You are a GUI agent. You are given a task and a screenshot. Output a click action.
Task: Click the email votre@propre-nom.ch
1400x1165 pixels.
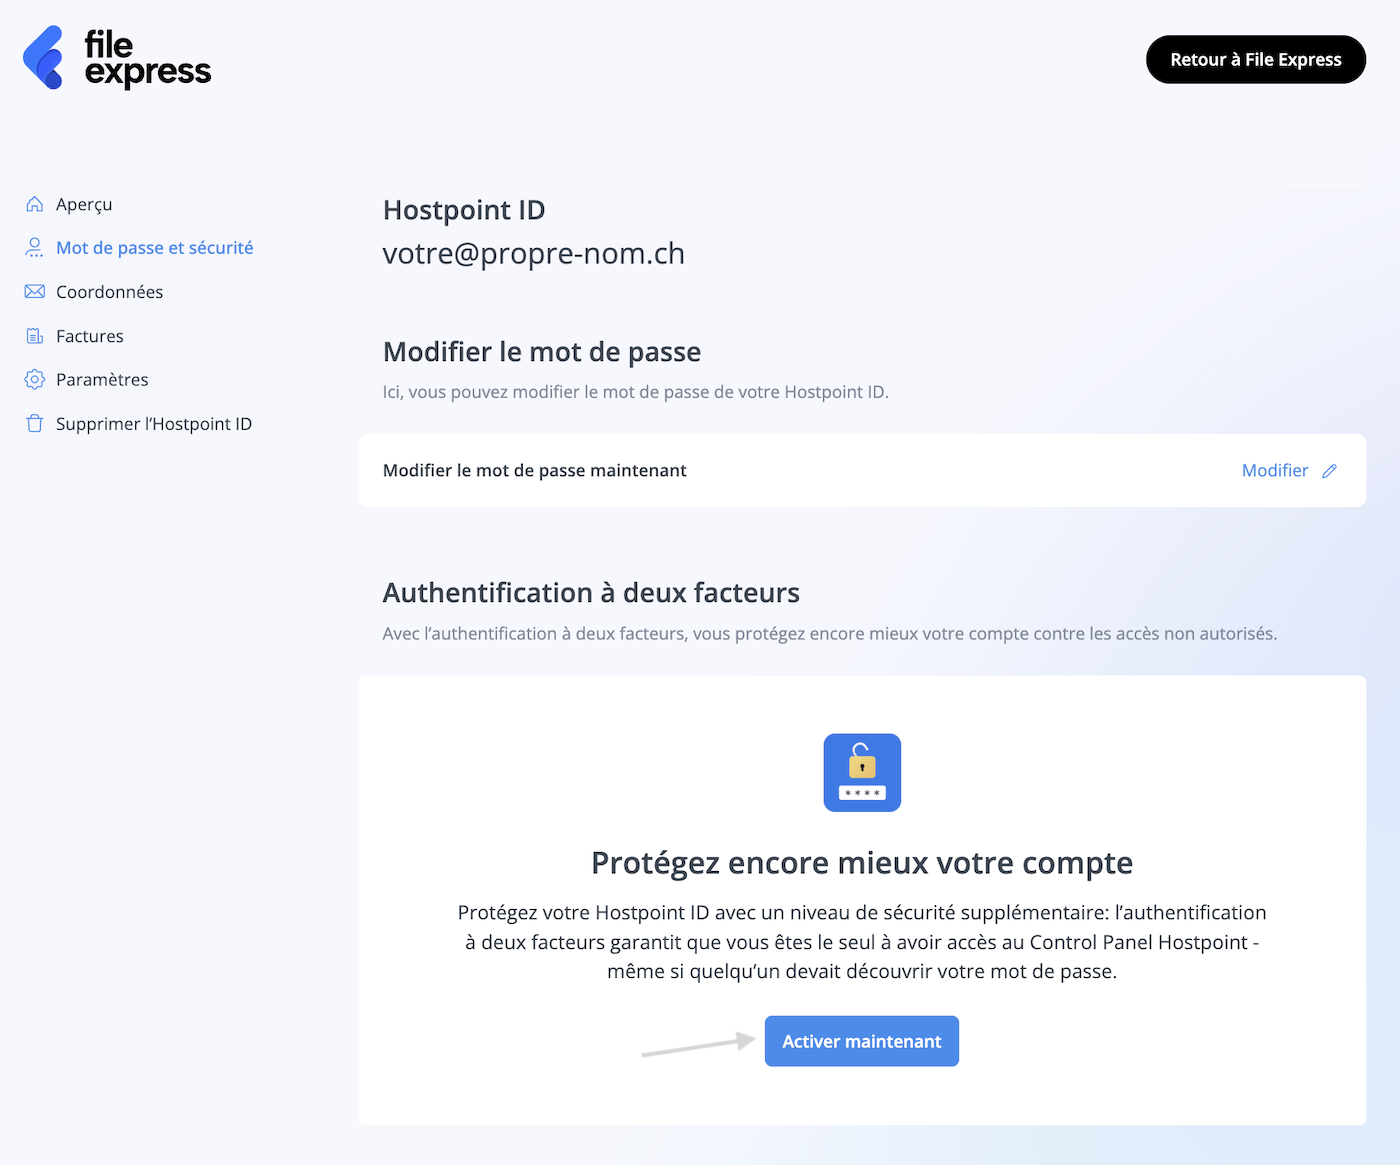pos(534,254)
